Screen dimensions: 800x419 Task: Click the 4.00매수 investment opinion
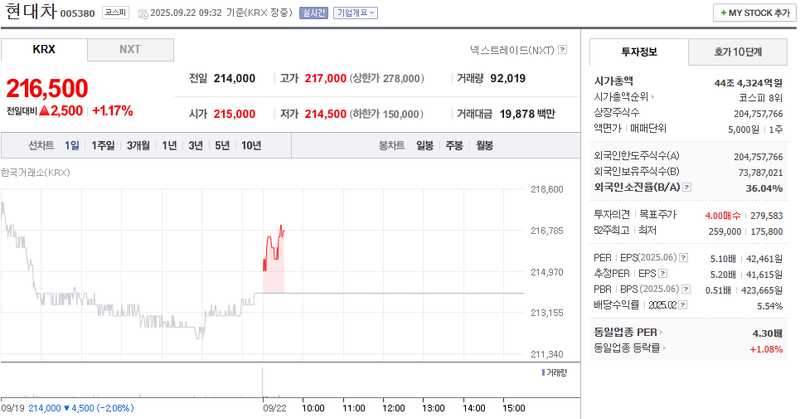click(722, 216)
